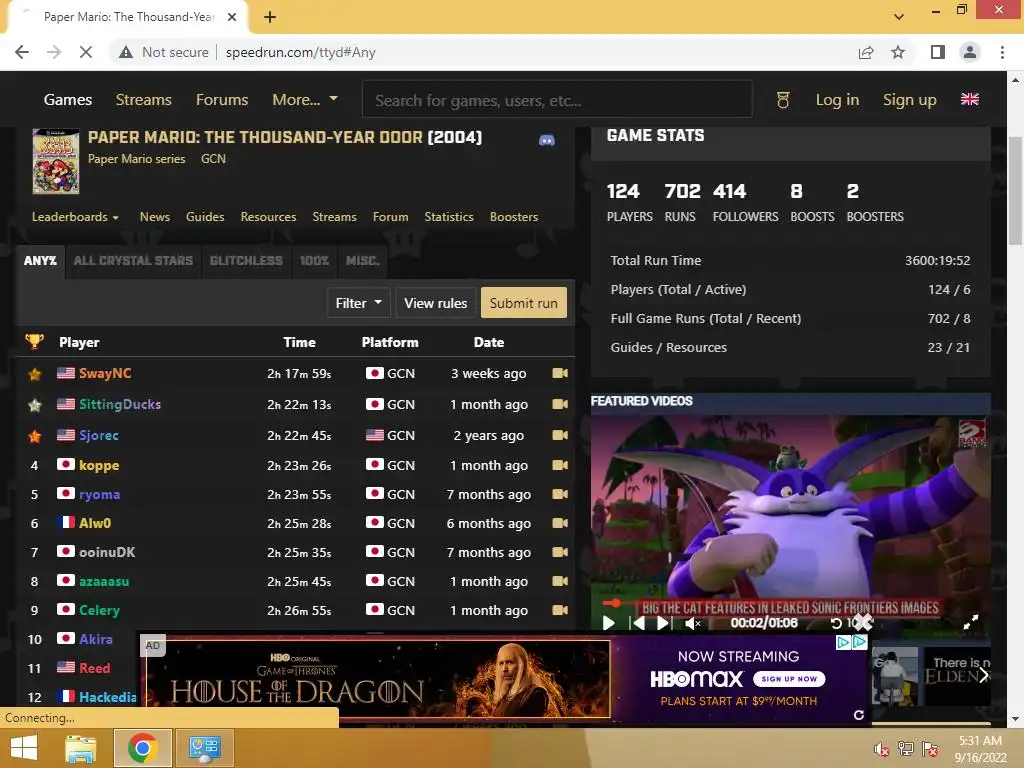Open the ooinuDK run video icon

click(x=560, y=552)
